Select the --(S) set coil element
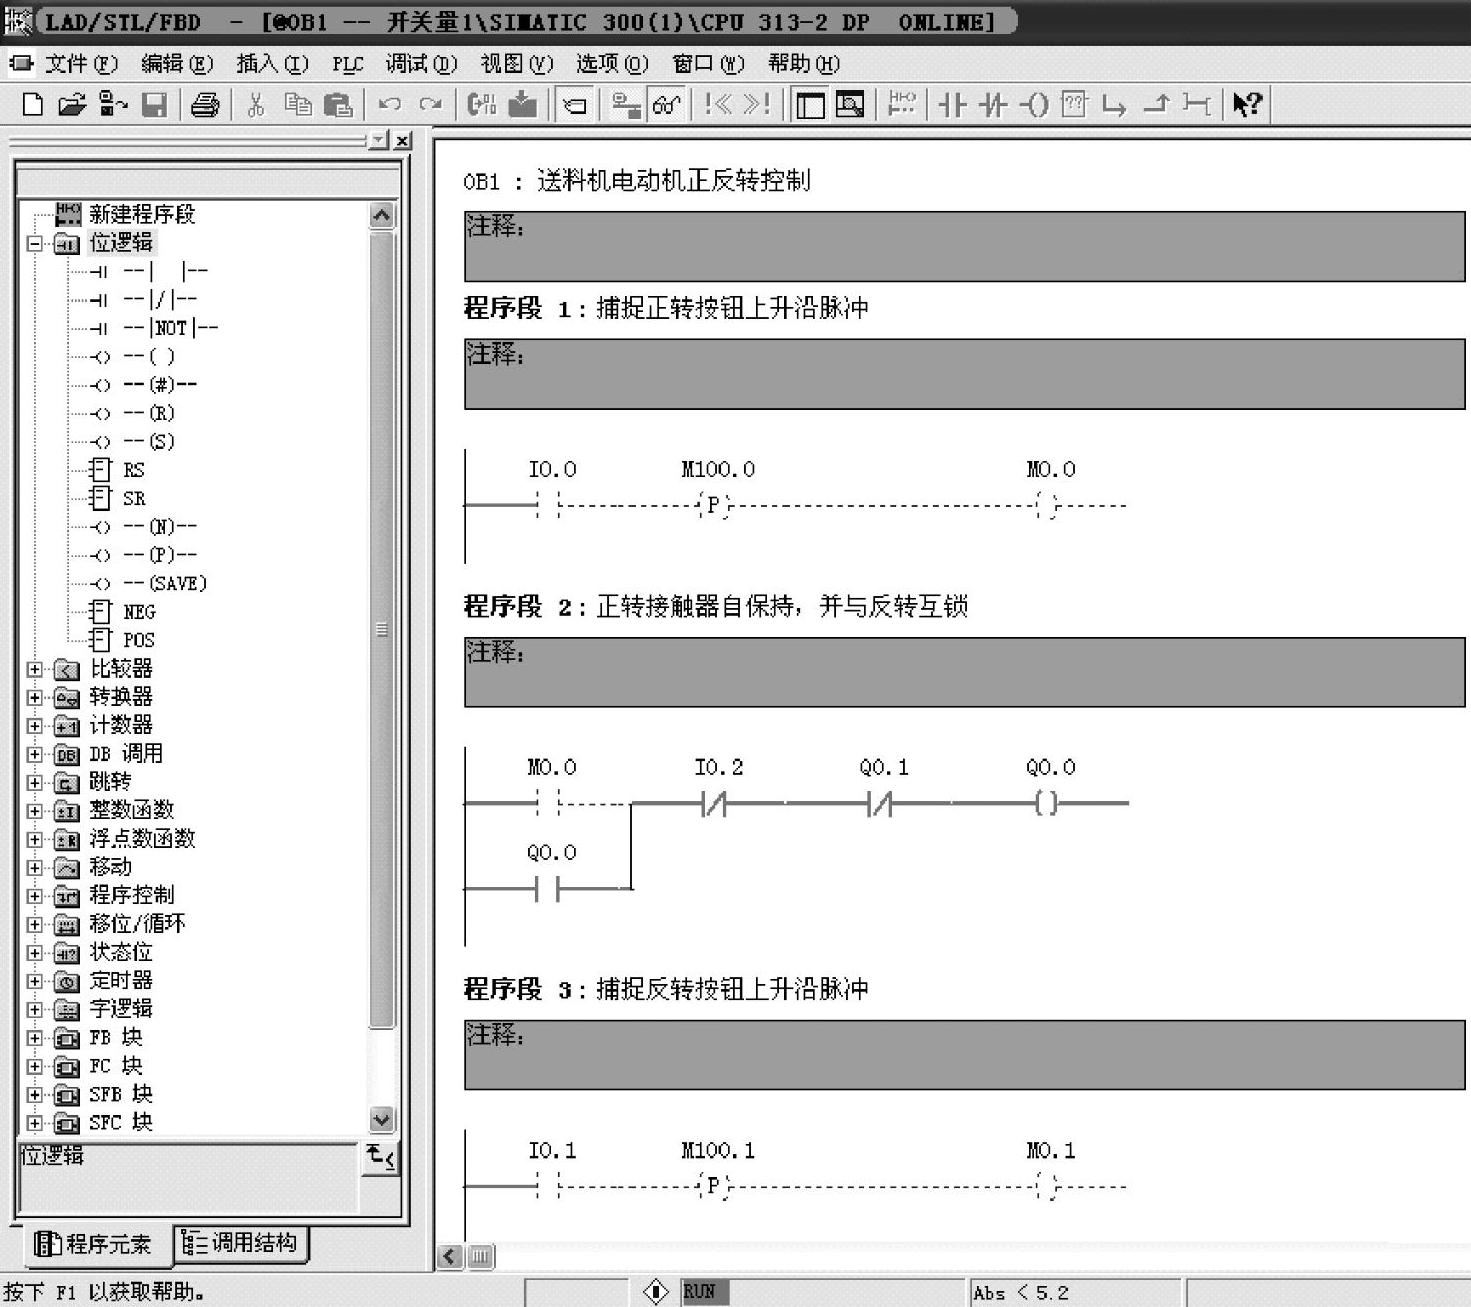The width and height of the screenshot is (1471, 1307). coord(149,441)
